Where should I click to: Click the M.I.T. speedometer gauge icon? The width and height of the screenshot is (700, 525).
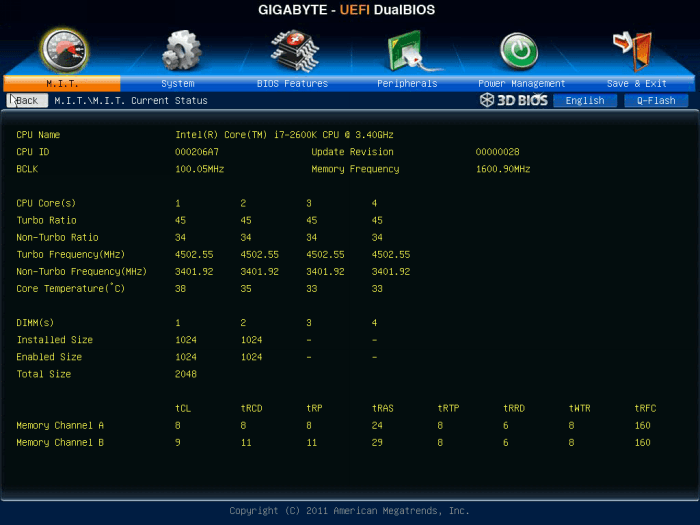pos(65,51)
